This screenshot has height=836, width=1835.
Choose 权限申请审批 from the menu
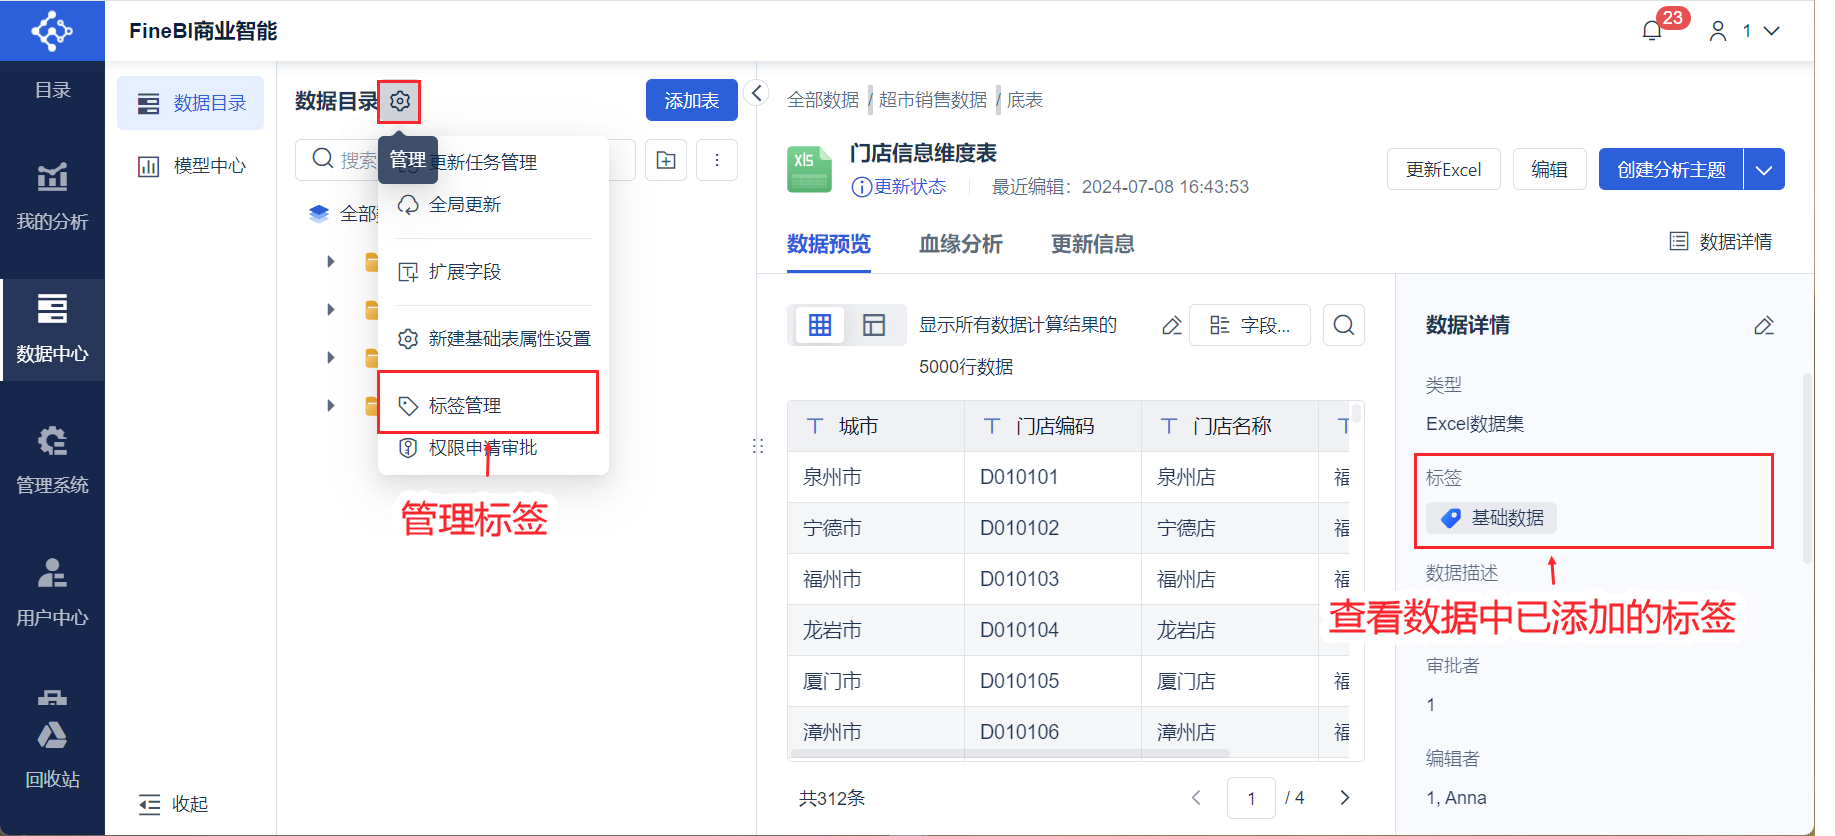[493, 448]
